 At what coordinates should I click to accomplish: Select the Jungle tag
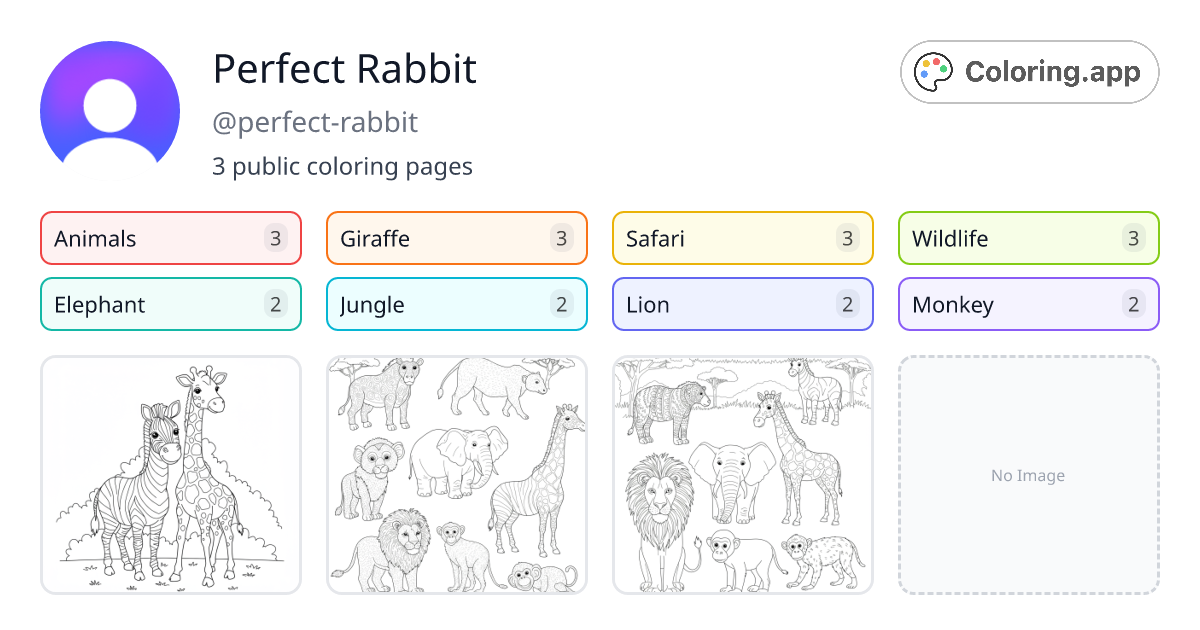(x=456, y=304)
